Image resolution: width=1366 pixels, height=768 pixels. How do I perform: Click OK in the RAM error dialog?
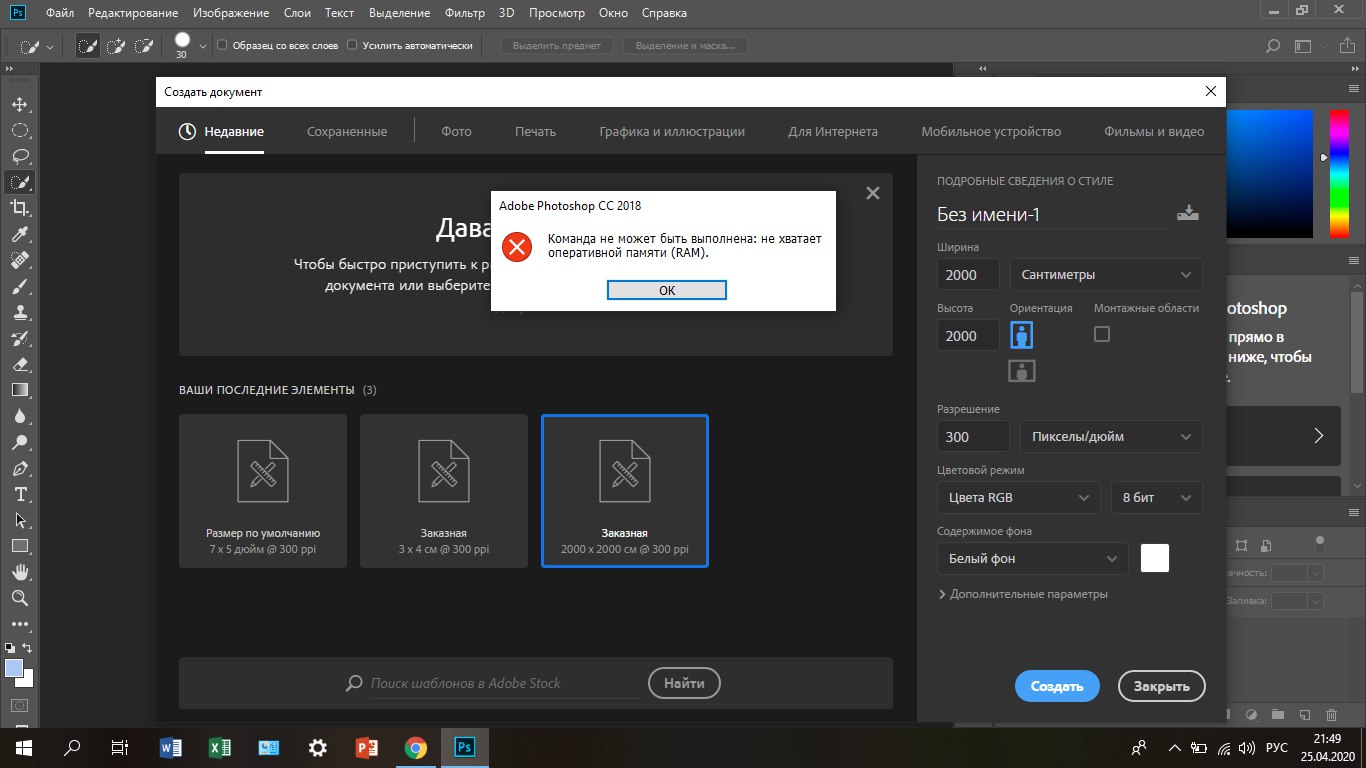coord(667,290)
